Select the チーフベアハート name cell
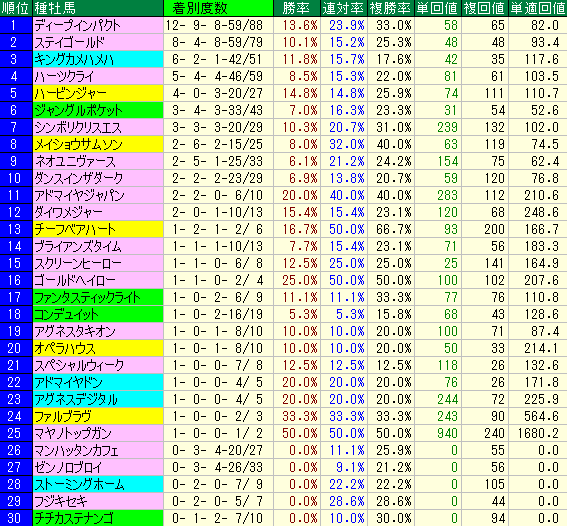This screenshot has width=567, height=526. click(98, 229)
